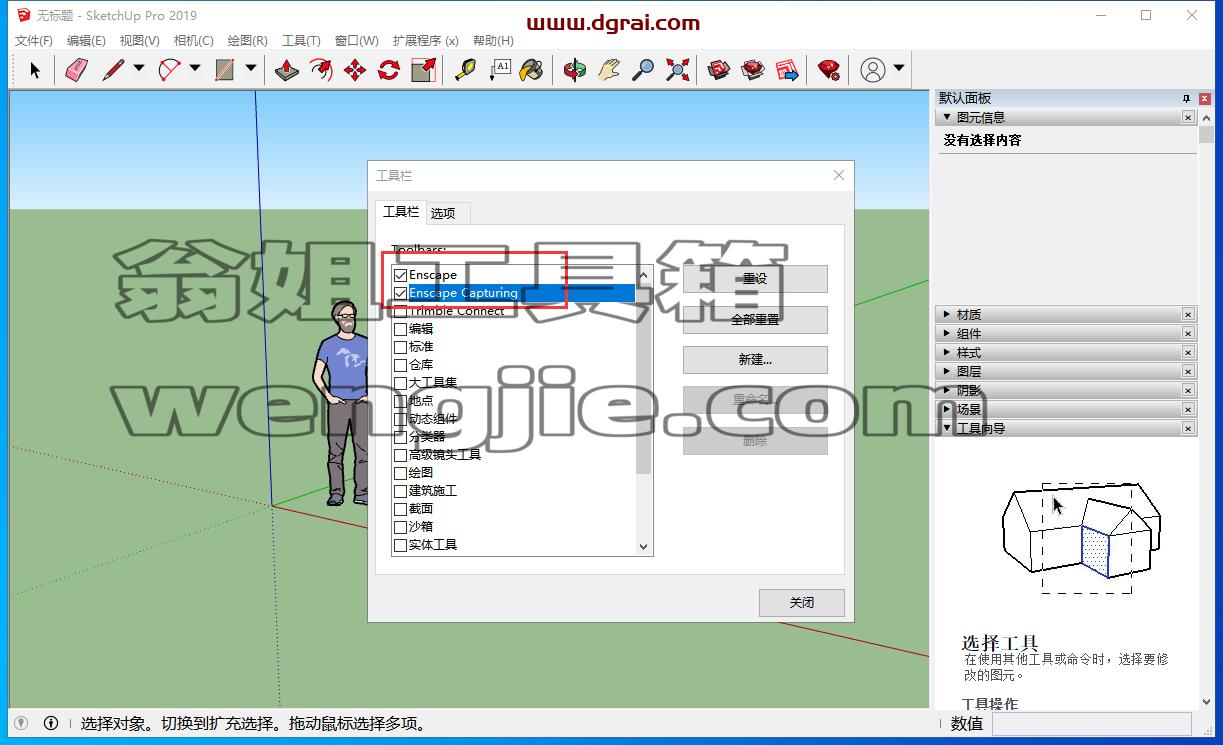Uncheck the Enscape Capturing checkbox
The image size is (1223, 745).
401,293
